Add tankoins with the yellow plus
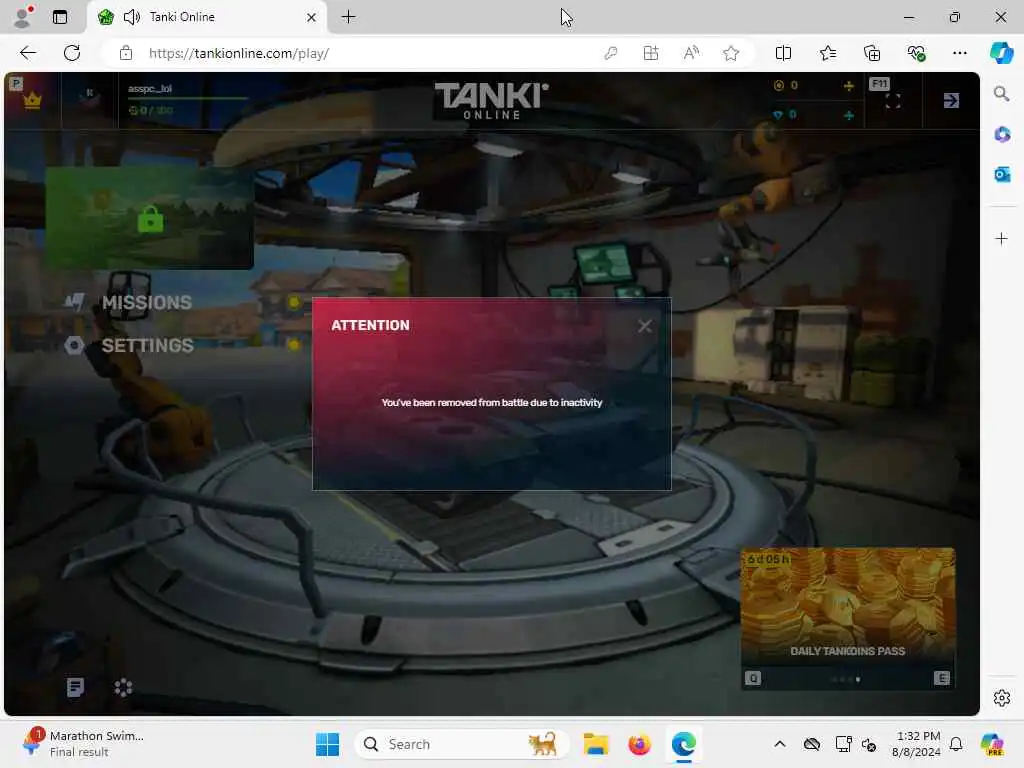This screenshot has width=1024, height=768. [x=848, y=86]
